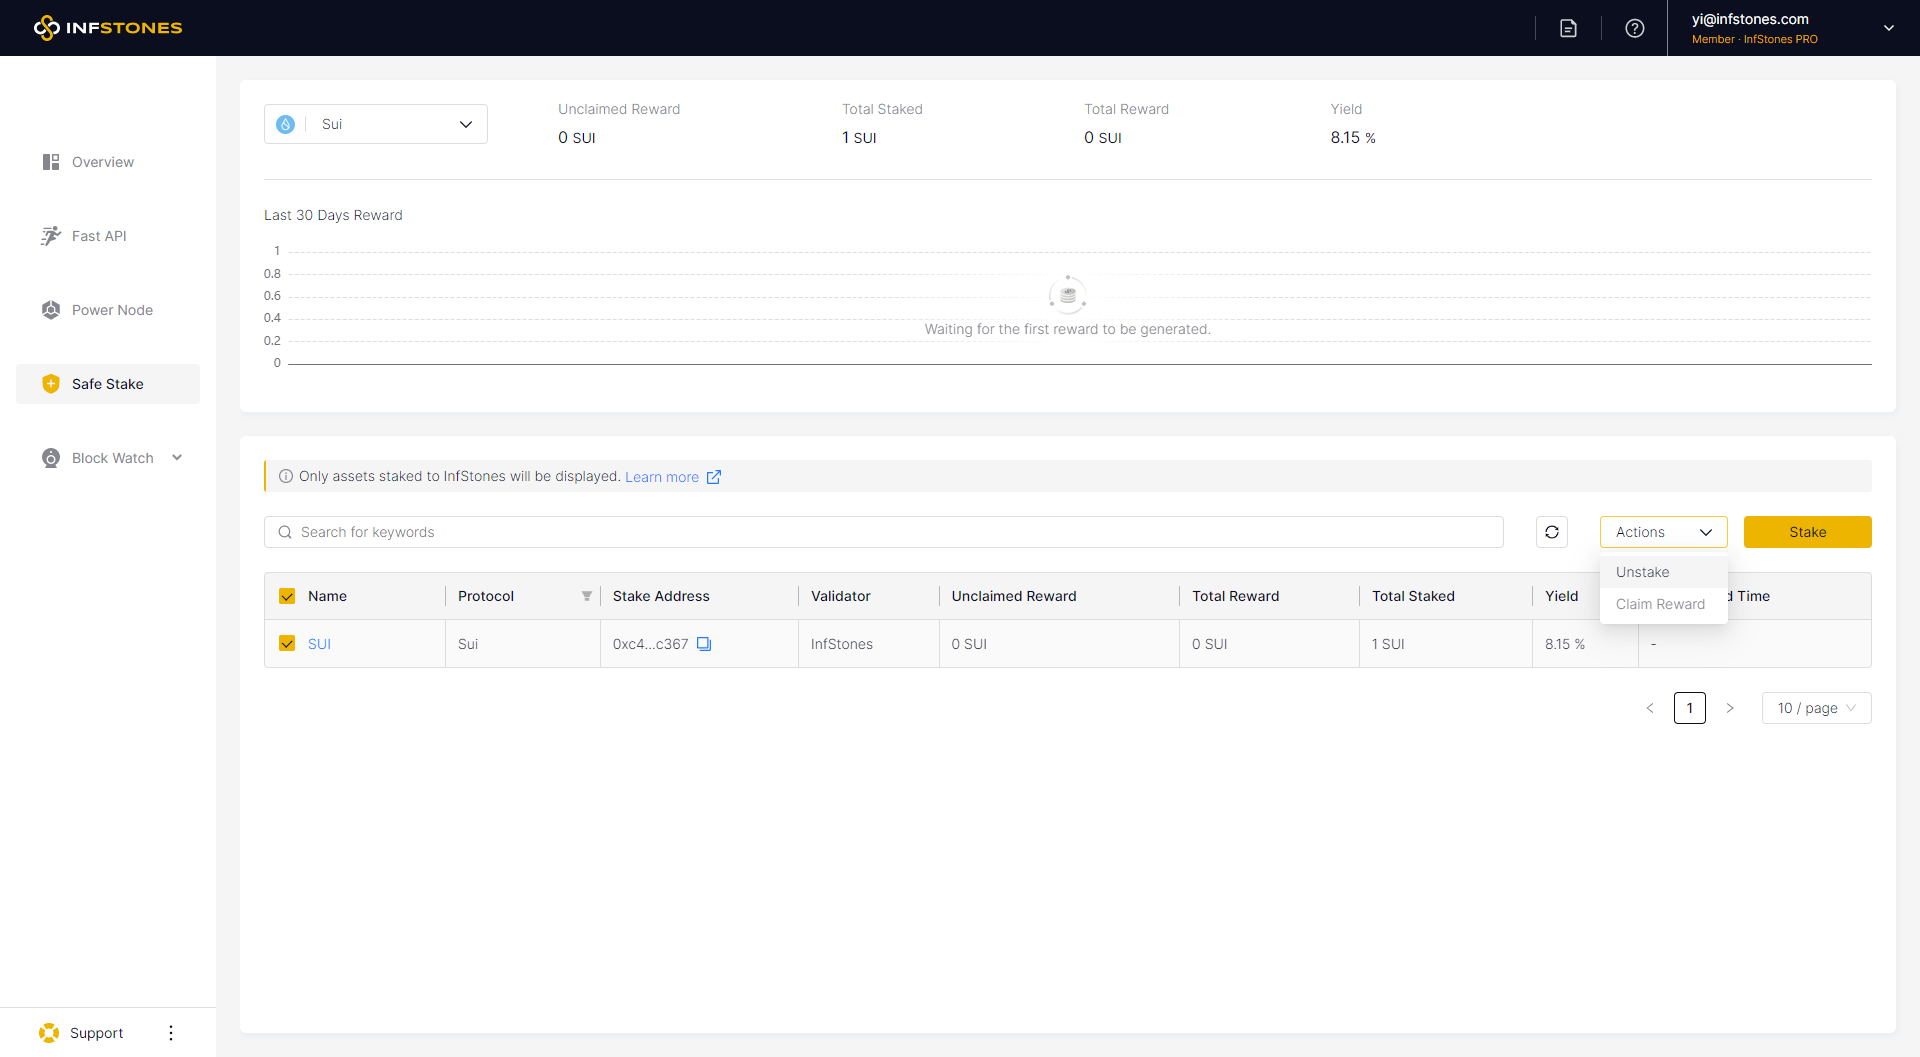Click the Stake Address column header
This screenshot has width=1920, height=1057.
[x=661, y=596]
